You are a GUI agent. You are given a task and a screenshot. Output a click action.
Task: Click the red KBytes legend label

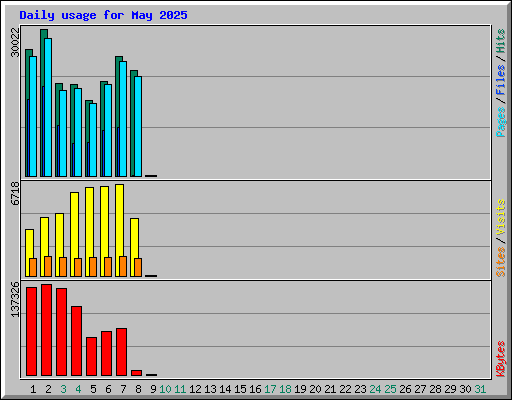[501, 359]
